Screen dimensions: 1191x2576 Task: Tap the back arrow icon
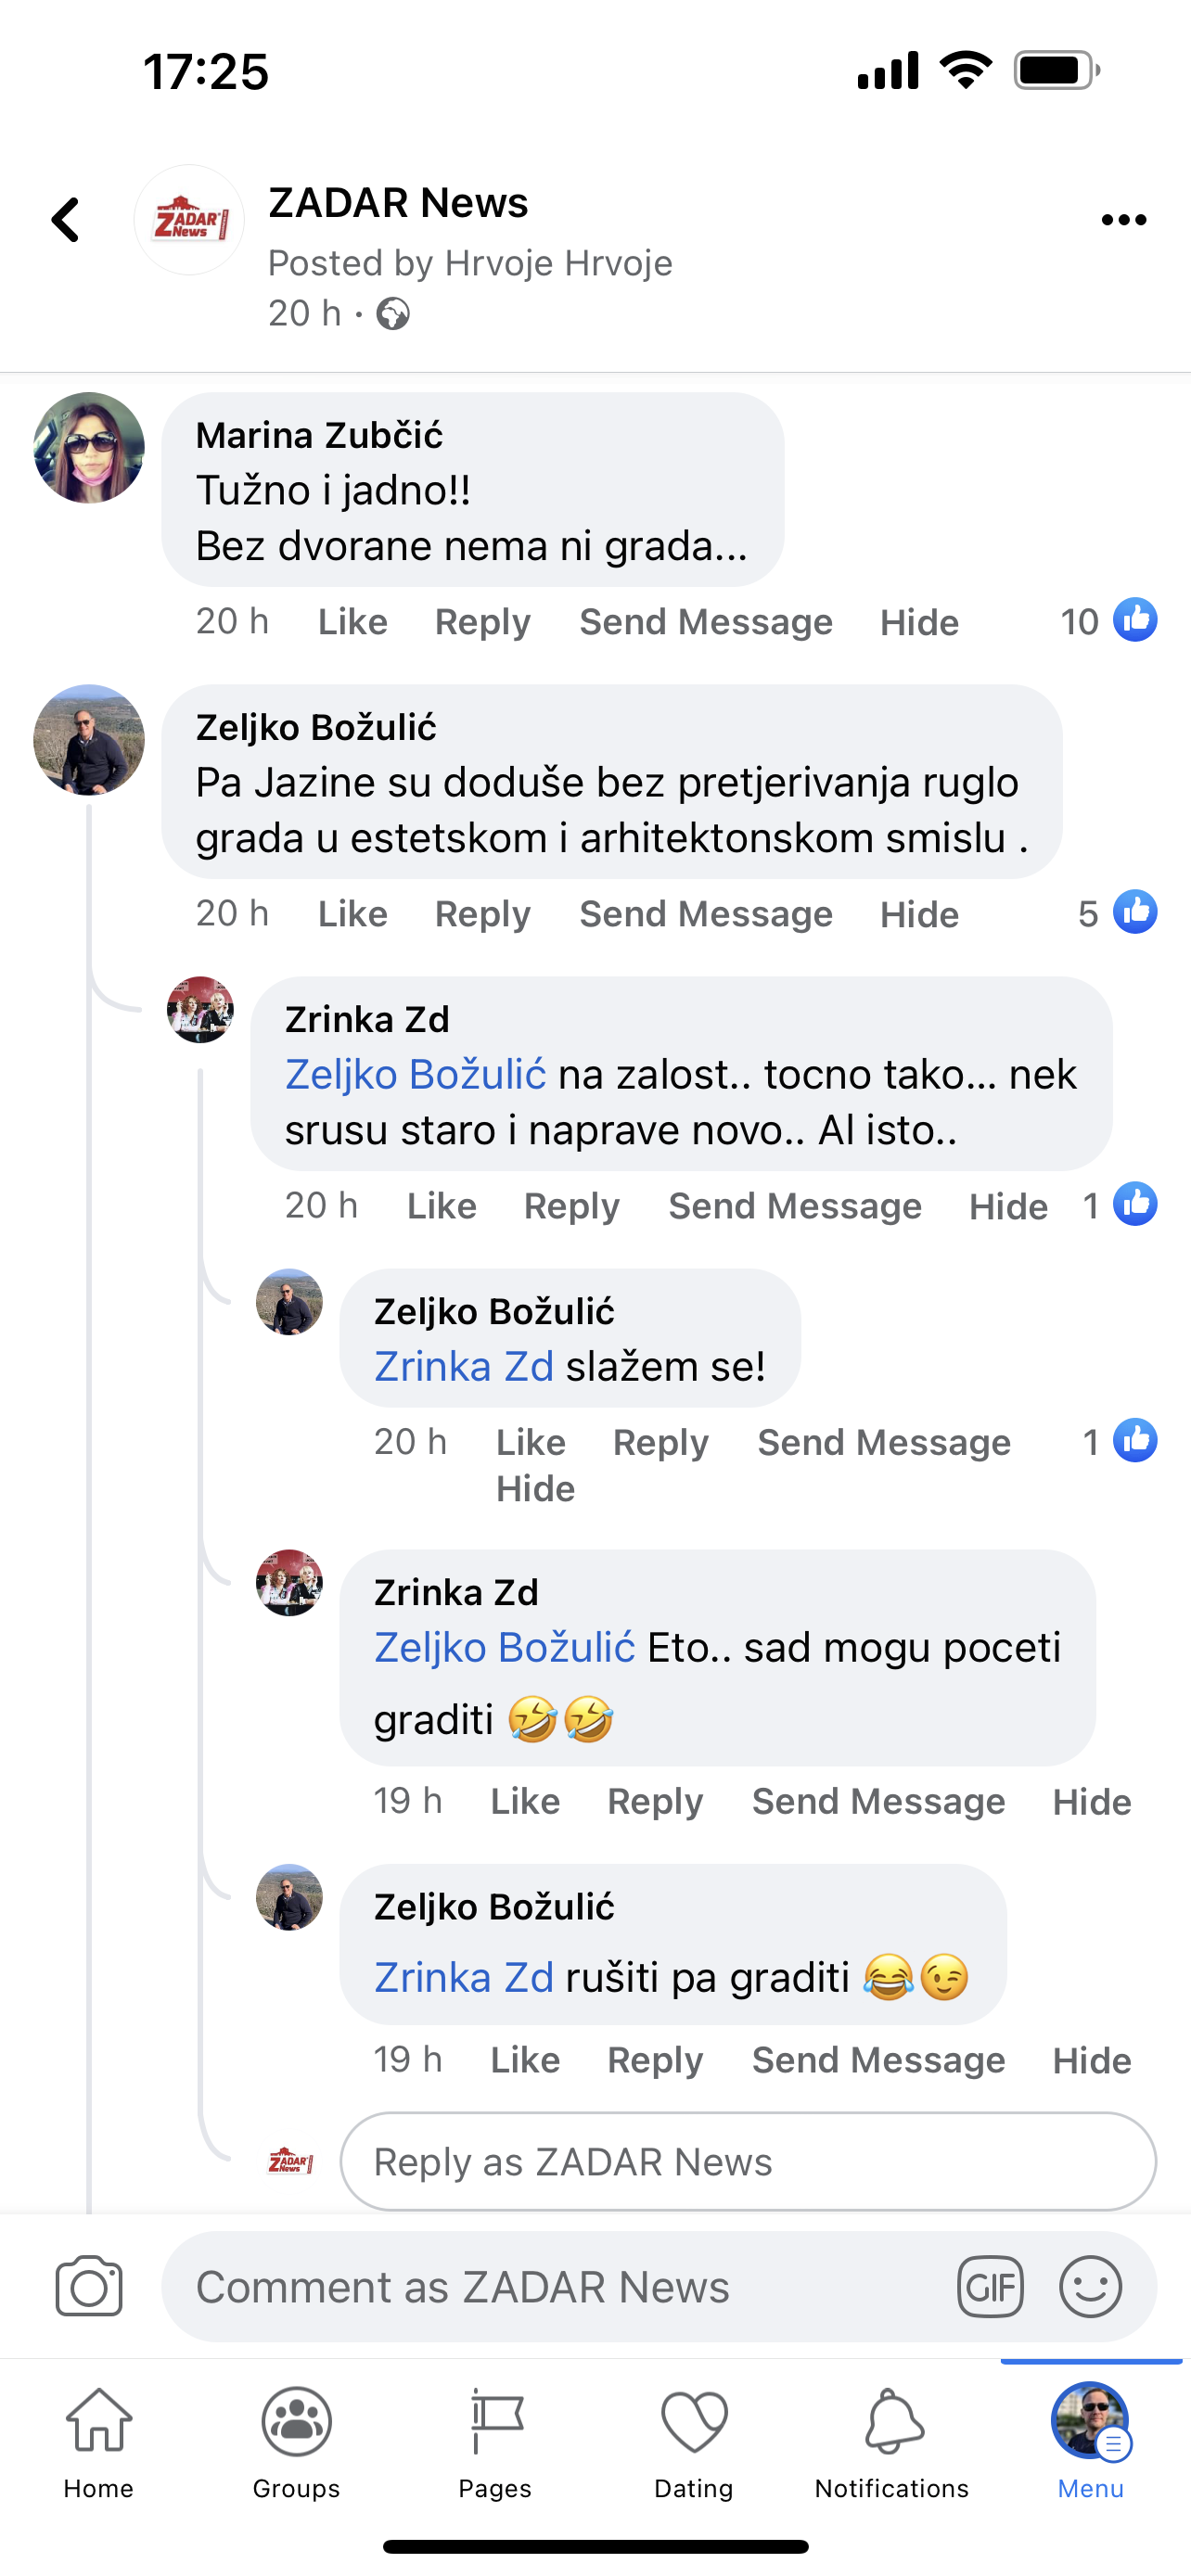tap(66, 220)
